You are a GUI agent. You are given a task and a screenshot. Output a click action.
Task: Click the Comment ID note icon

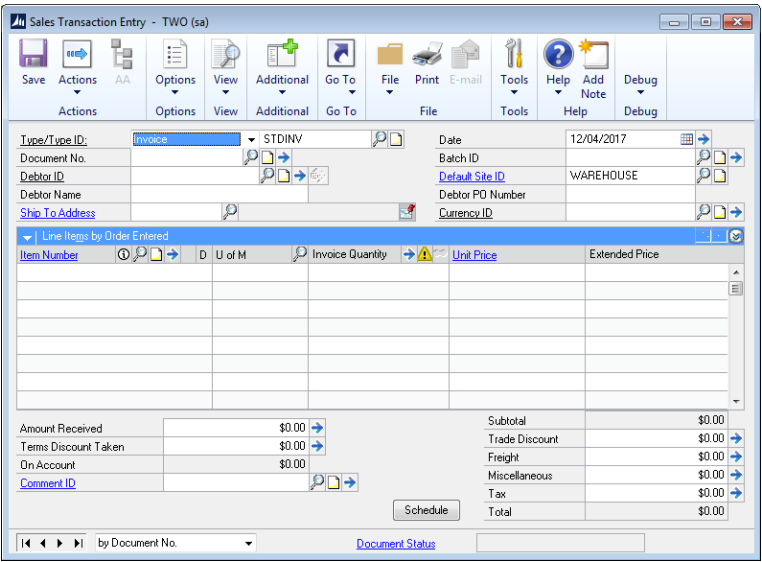(334, 483)
